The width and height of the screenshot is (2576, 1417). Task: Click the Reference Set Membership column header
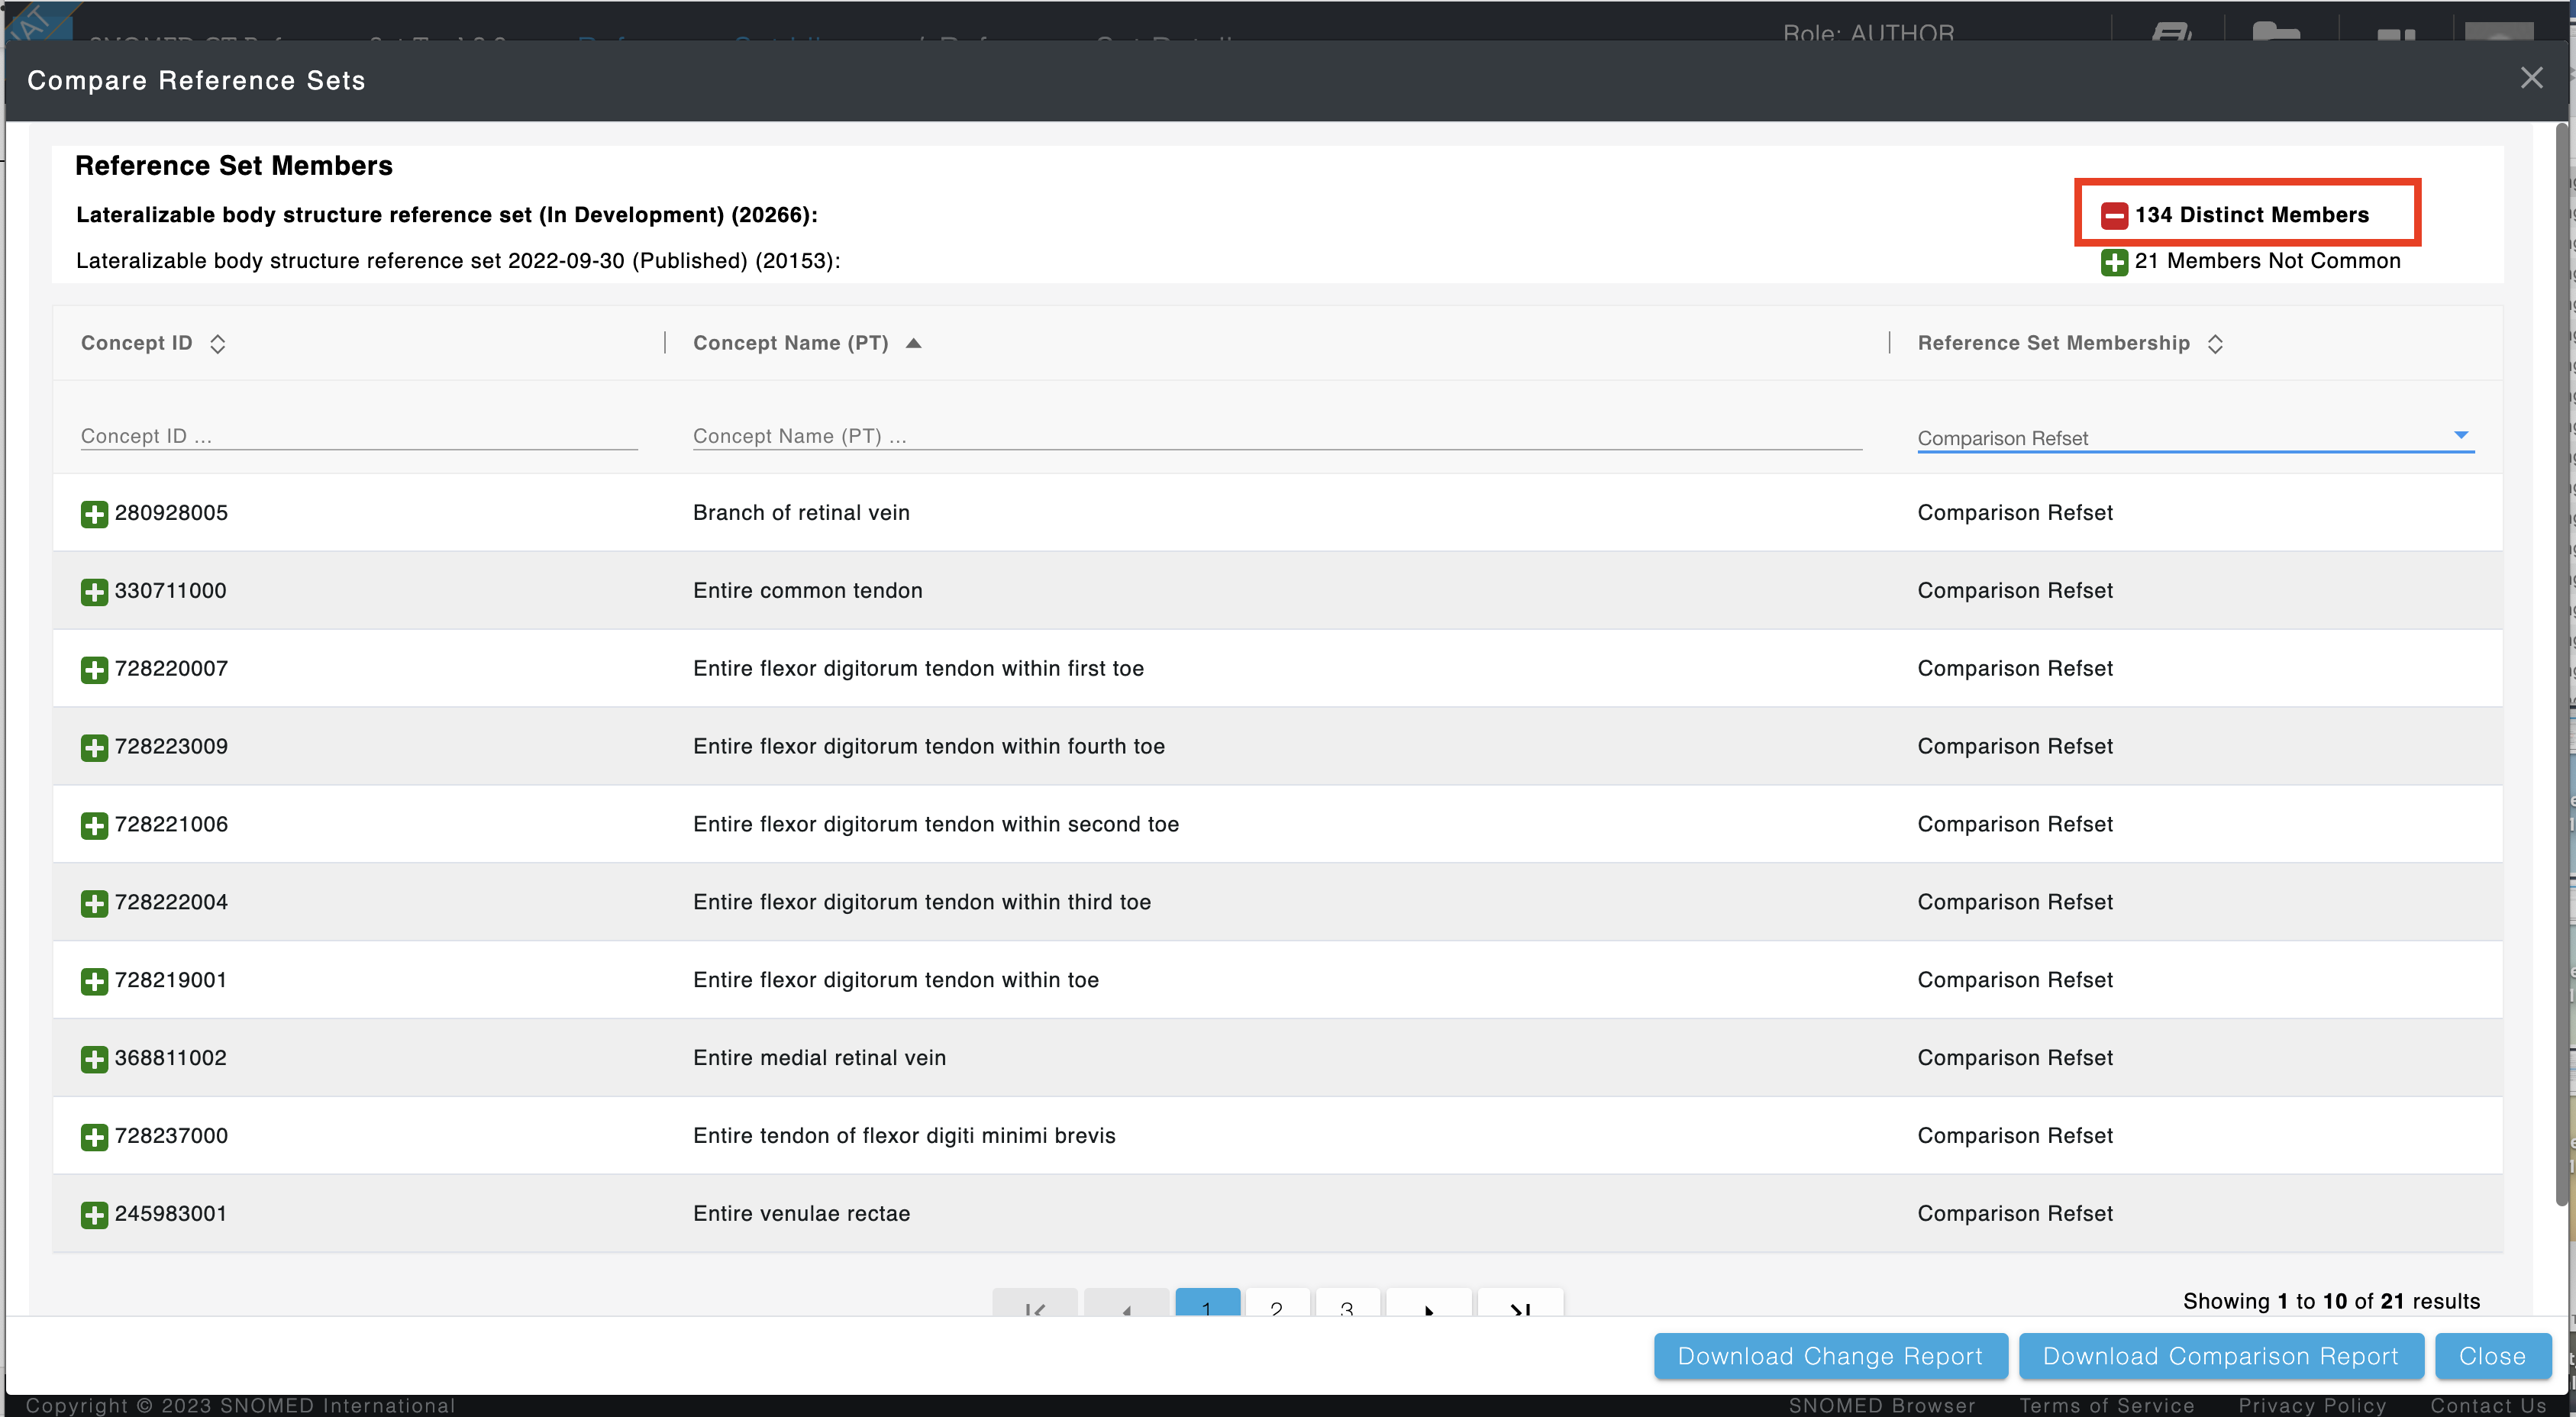click(x=2053, y=343)
